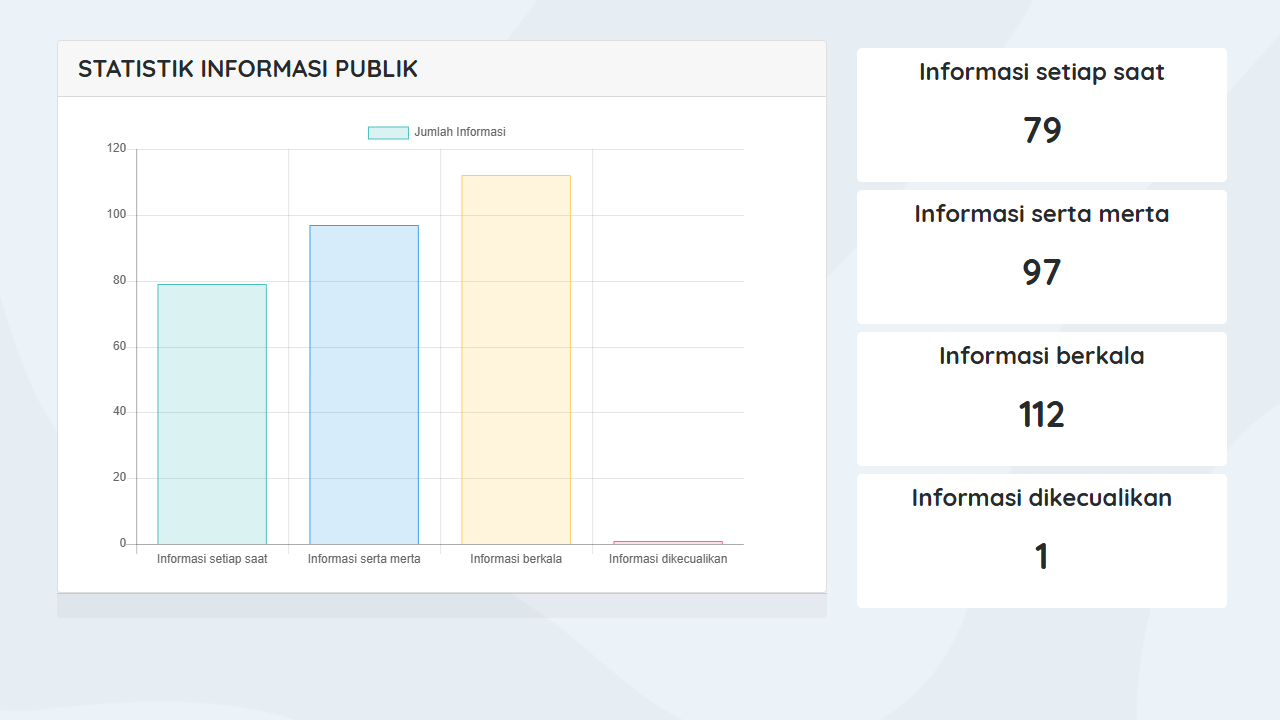
Task: Select the blue Informasi serta merta bar
Action: [x=364, y=385]
